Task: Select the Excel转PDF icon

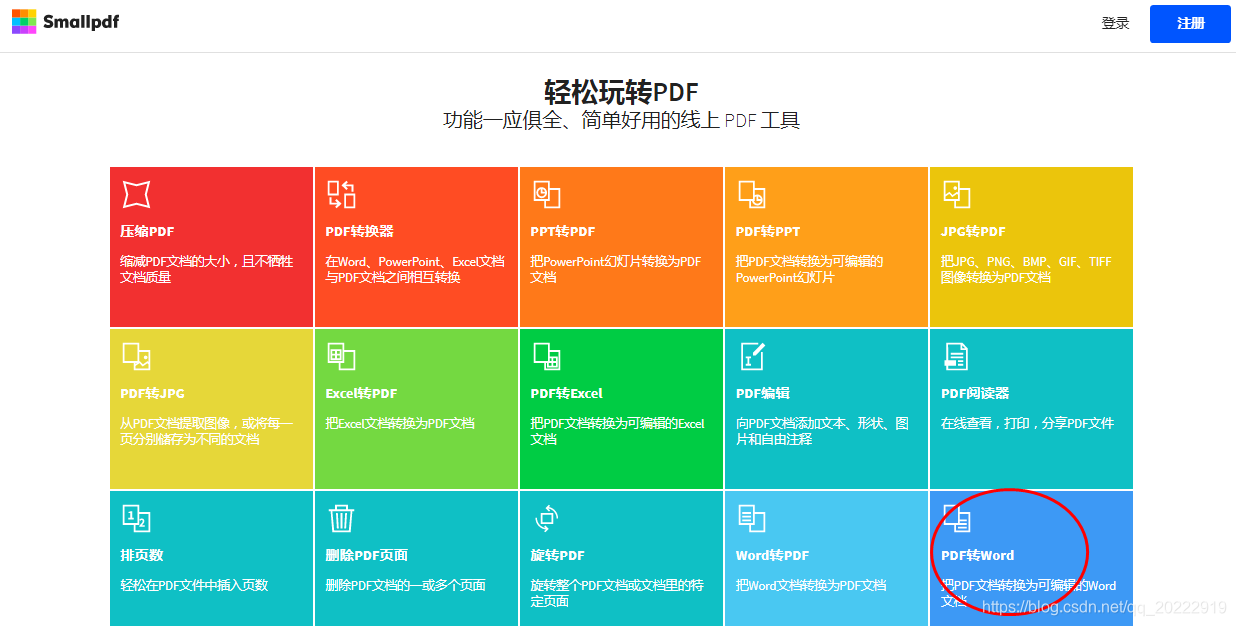Action: pyautogui.click(x=341, y=356)
